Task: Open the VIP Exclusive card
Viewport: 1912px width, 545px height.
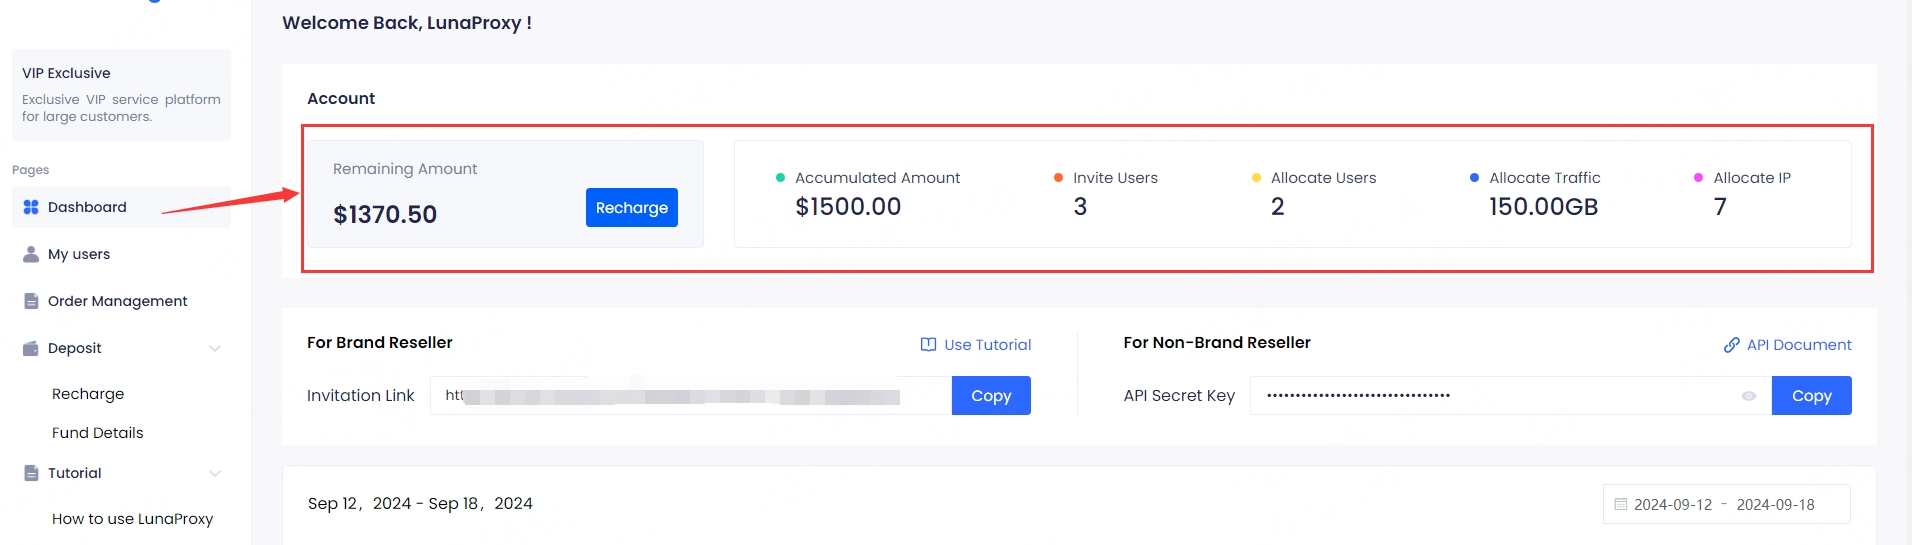Action: coord(121,94)
